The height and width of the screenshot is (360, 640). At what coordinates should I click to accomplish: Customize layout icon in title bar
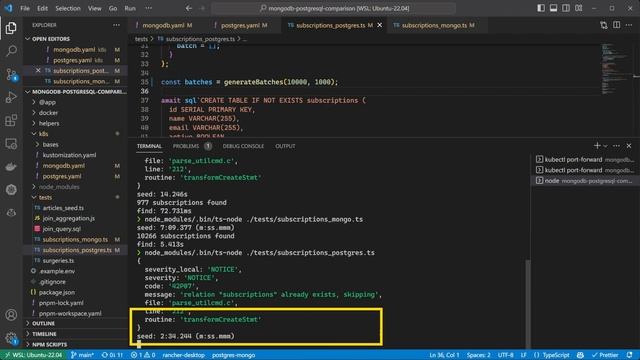pos(578,8)
